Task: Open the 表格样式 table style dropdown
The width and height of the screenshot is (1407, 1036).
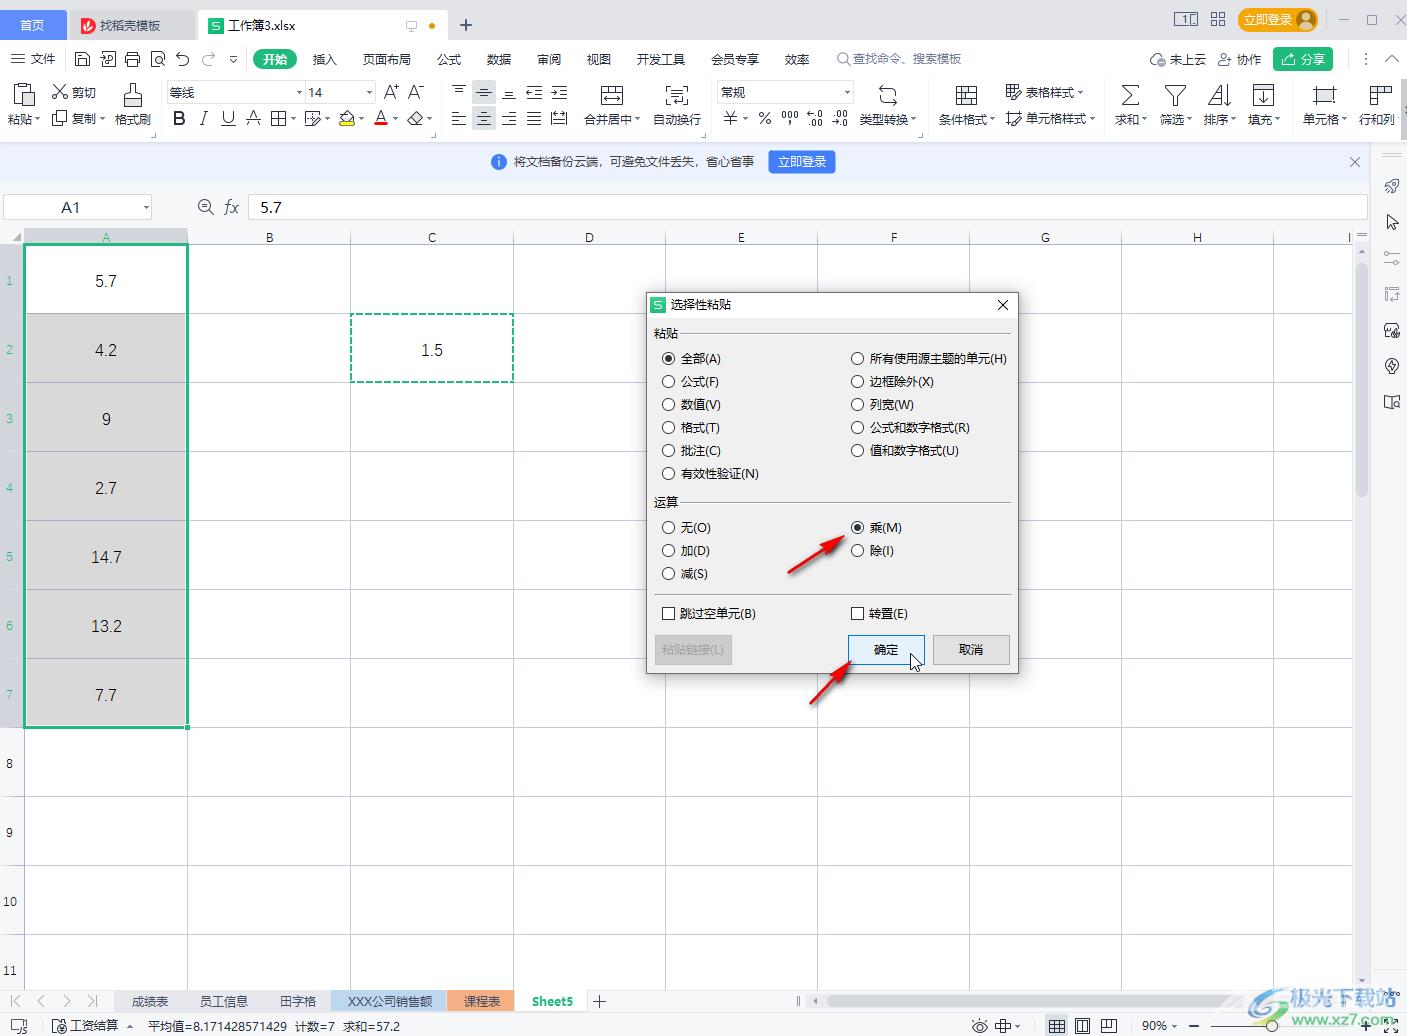Action: click(1044, 92)
